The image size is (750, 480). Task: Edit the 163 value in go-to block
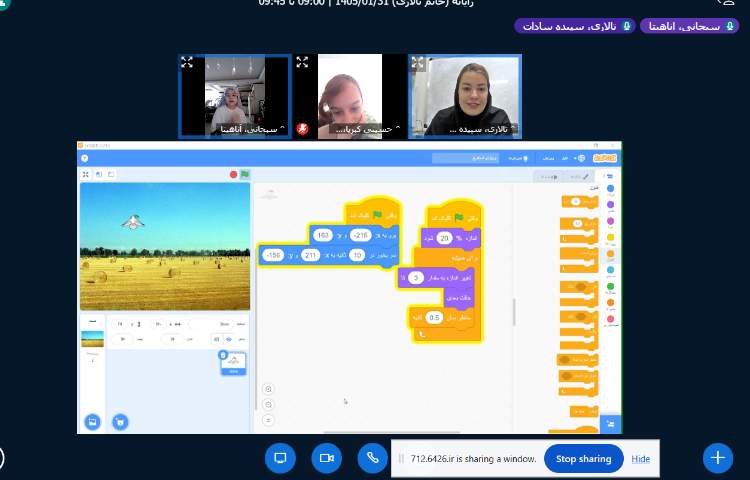click(324, 235)
